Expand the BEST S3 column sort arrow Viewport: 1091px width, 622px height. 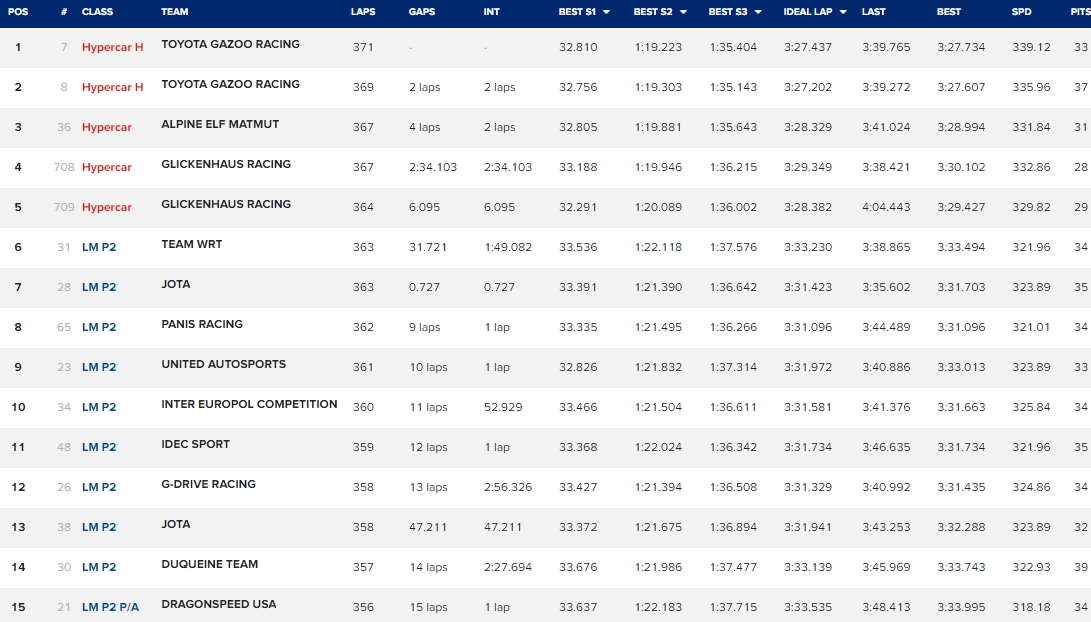tap(758, 13)
